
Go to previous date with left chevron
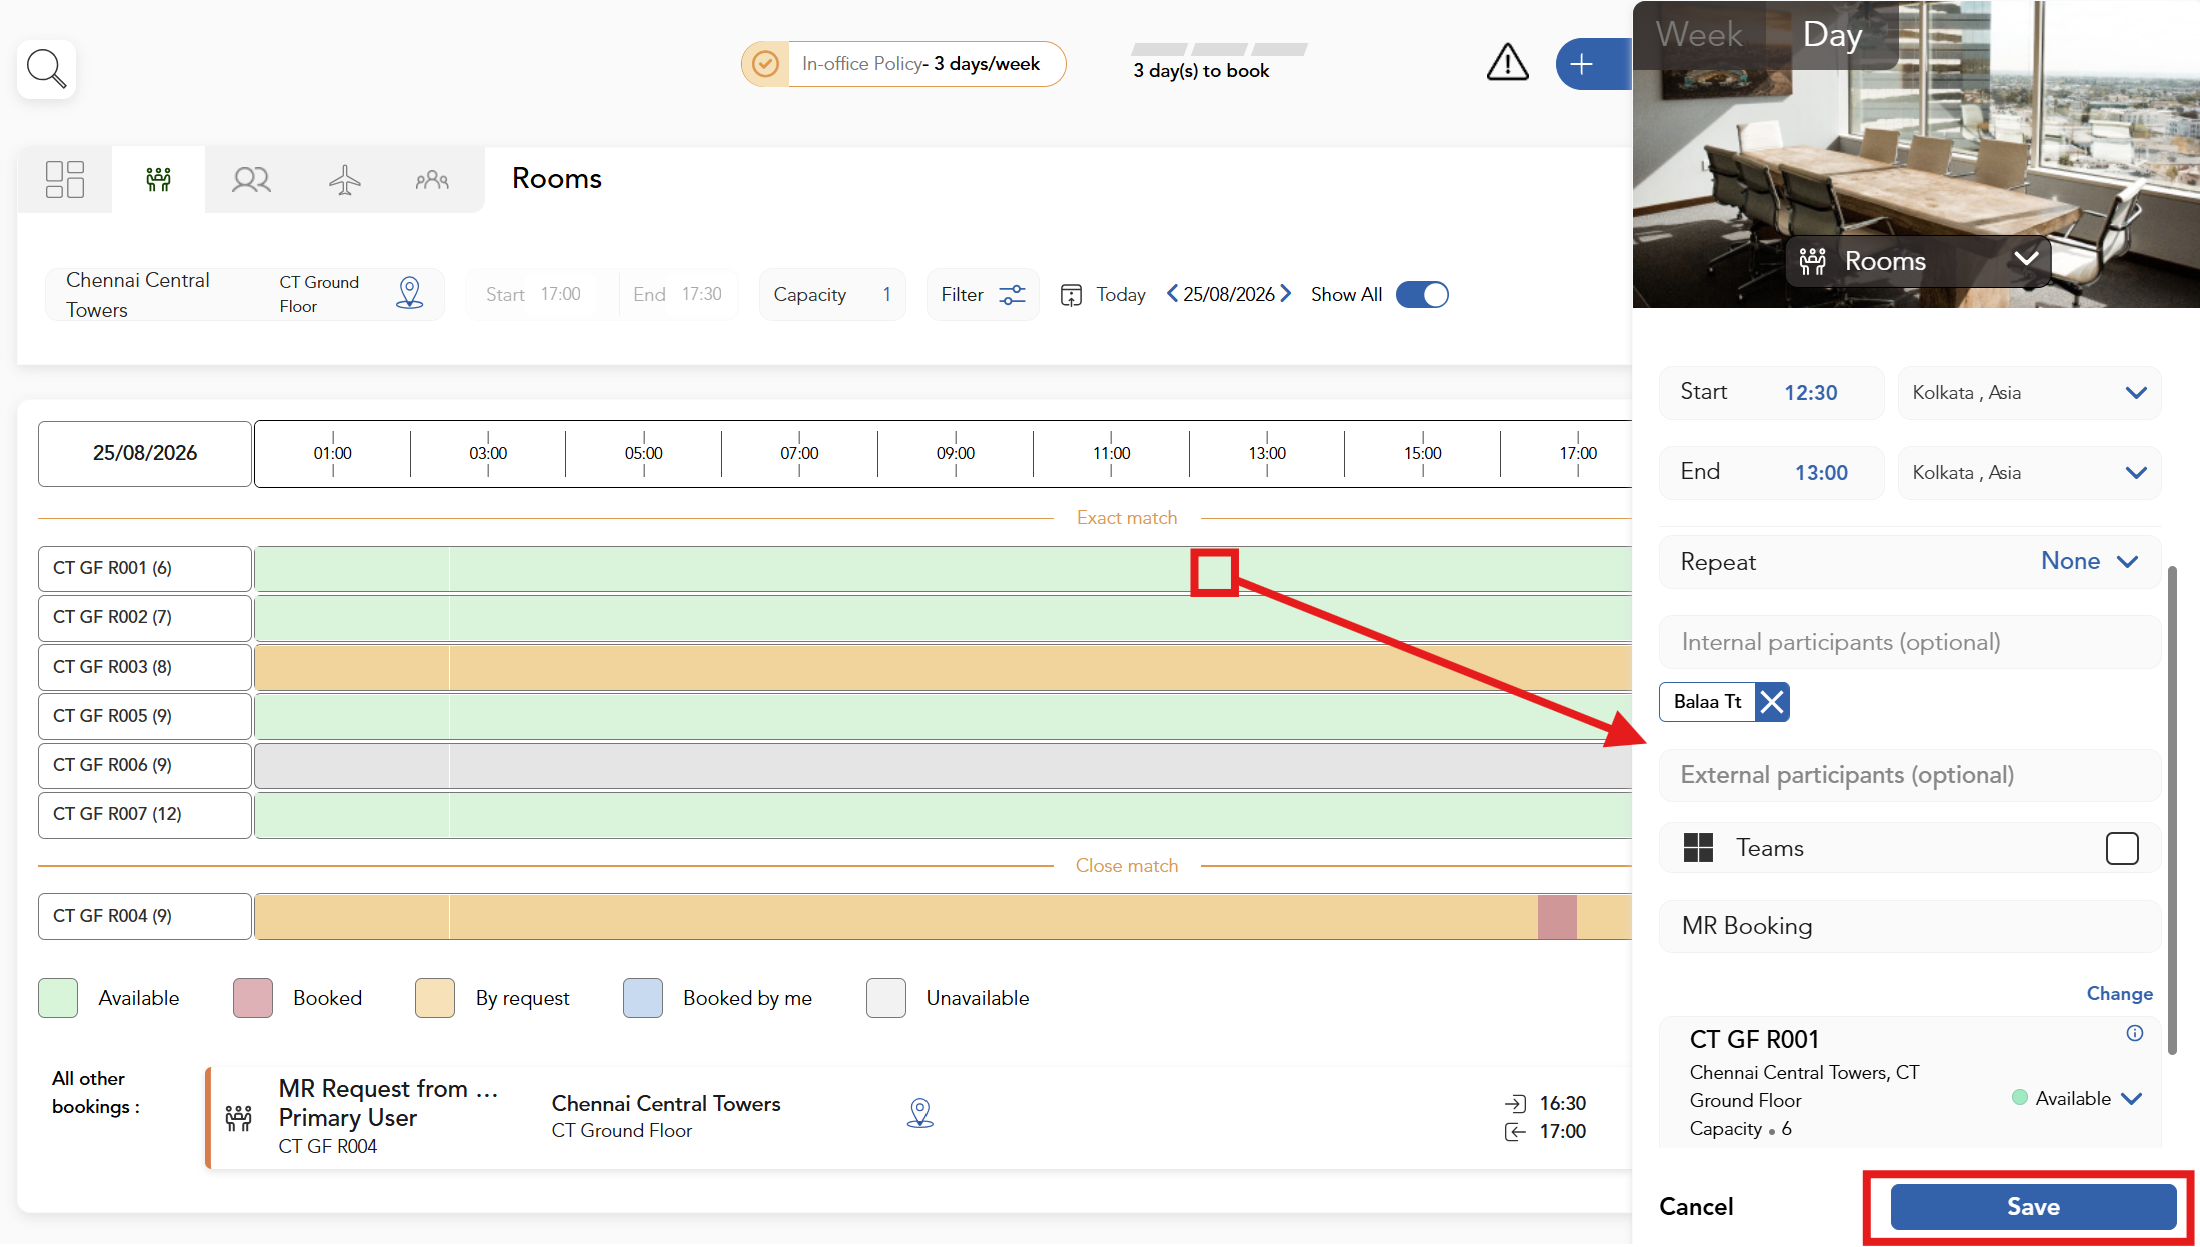[1172, 293]
